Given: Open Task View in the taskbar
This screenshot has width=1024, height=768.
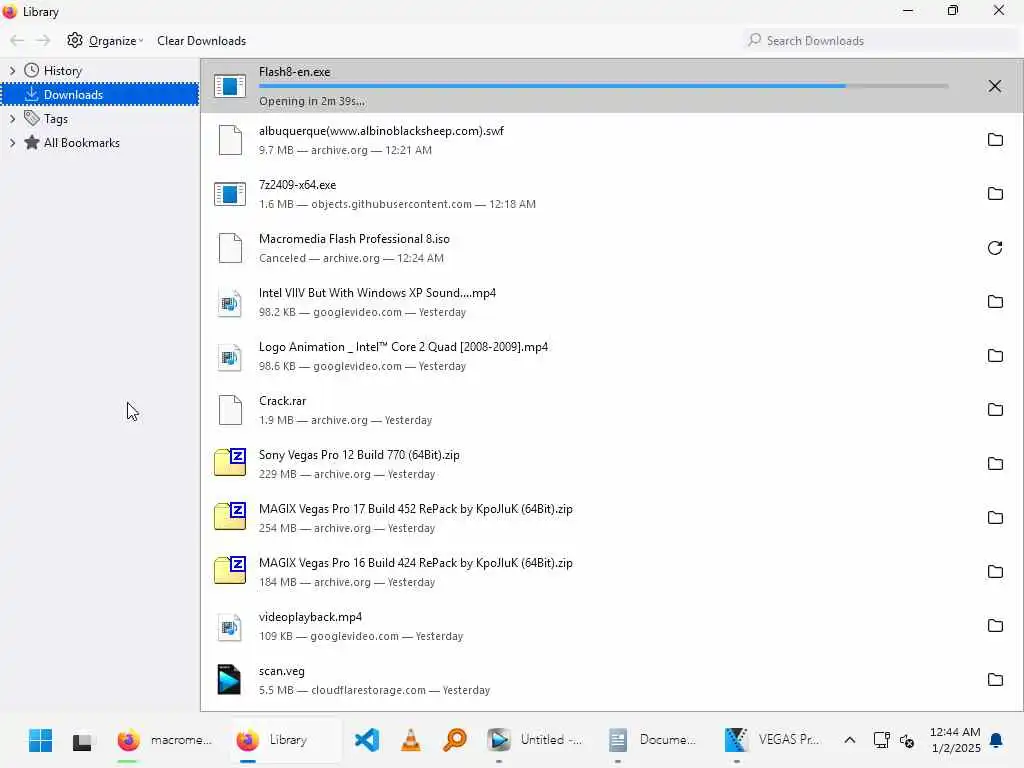Looking at the screenshot, I should click(82, 740).
